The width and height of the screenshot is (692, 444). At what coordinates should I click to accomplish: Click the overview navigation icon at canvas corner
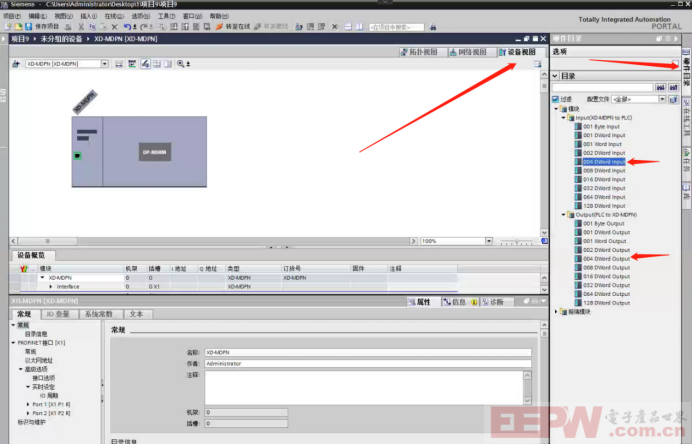click(544, 241)
